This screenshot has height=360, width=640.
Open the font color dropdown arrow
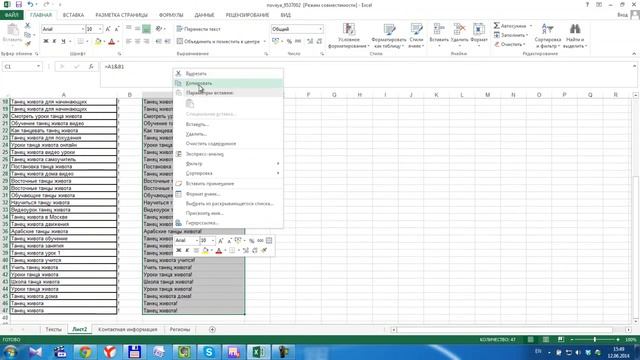[118, 42]
